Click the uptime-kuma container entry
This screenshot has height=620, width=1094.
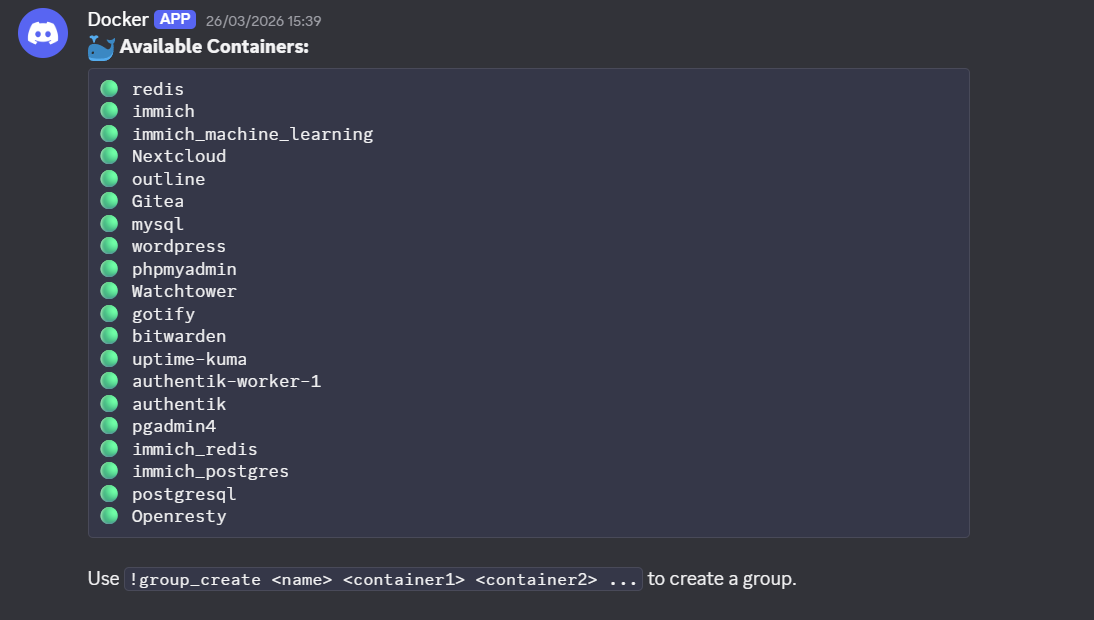(189, 359)
